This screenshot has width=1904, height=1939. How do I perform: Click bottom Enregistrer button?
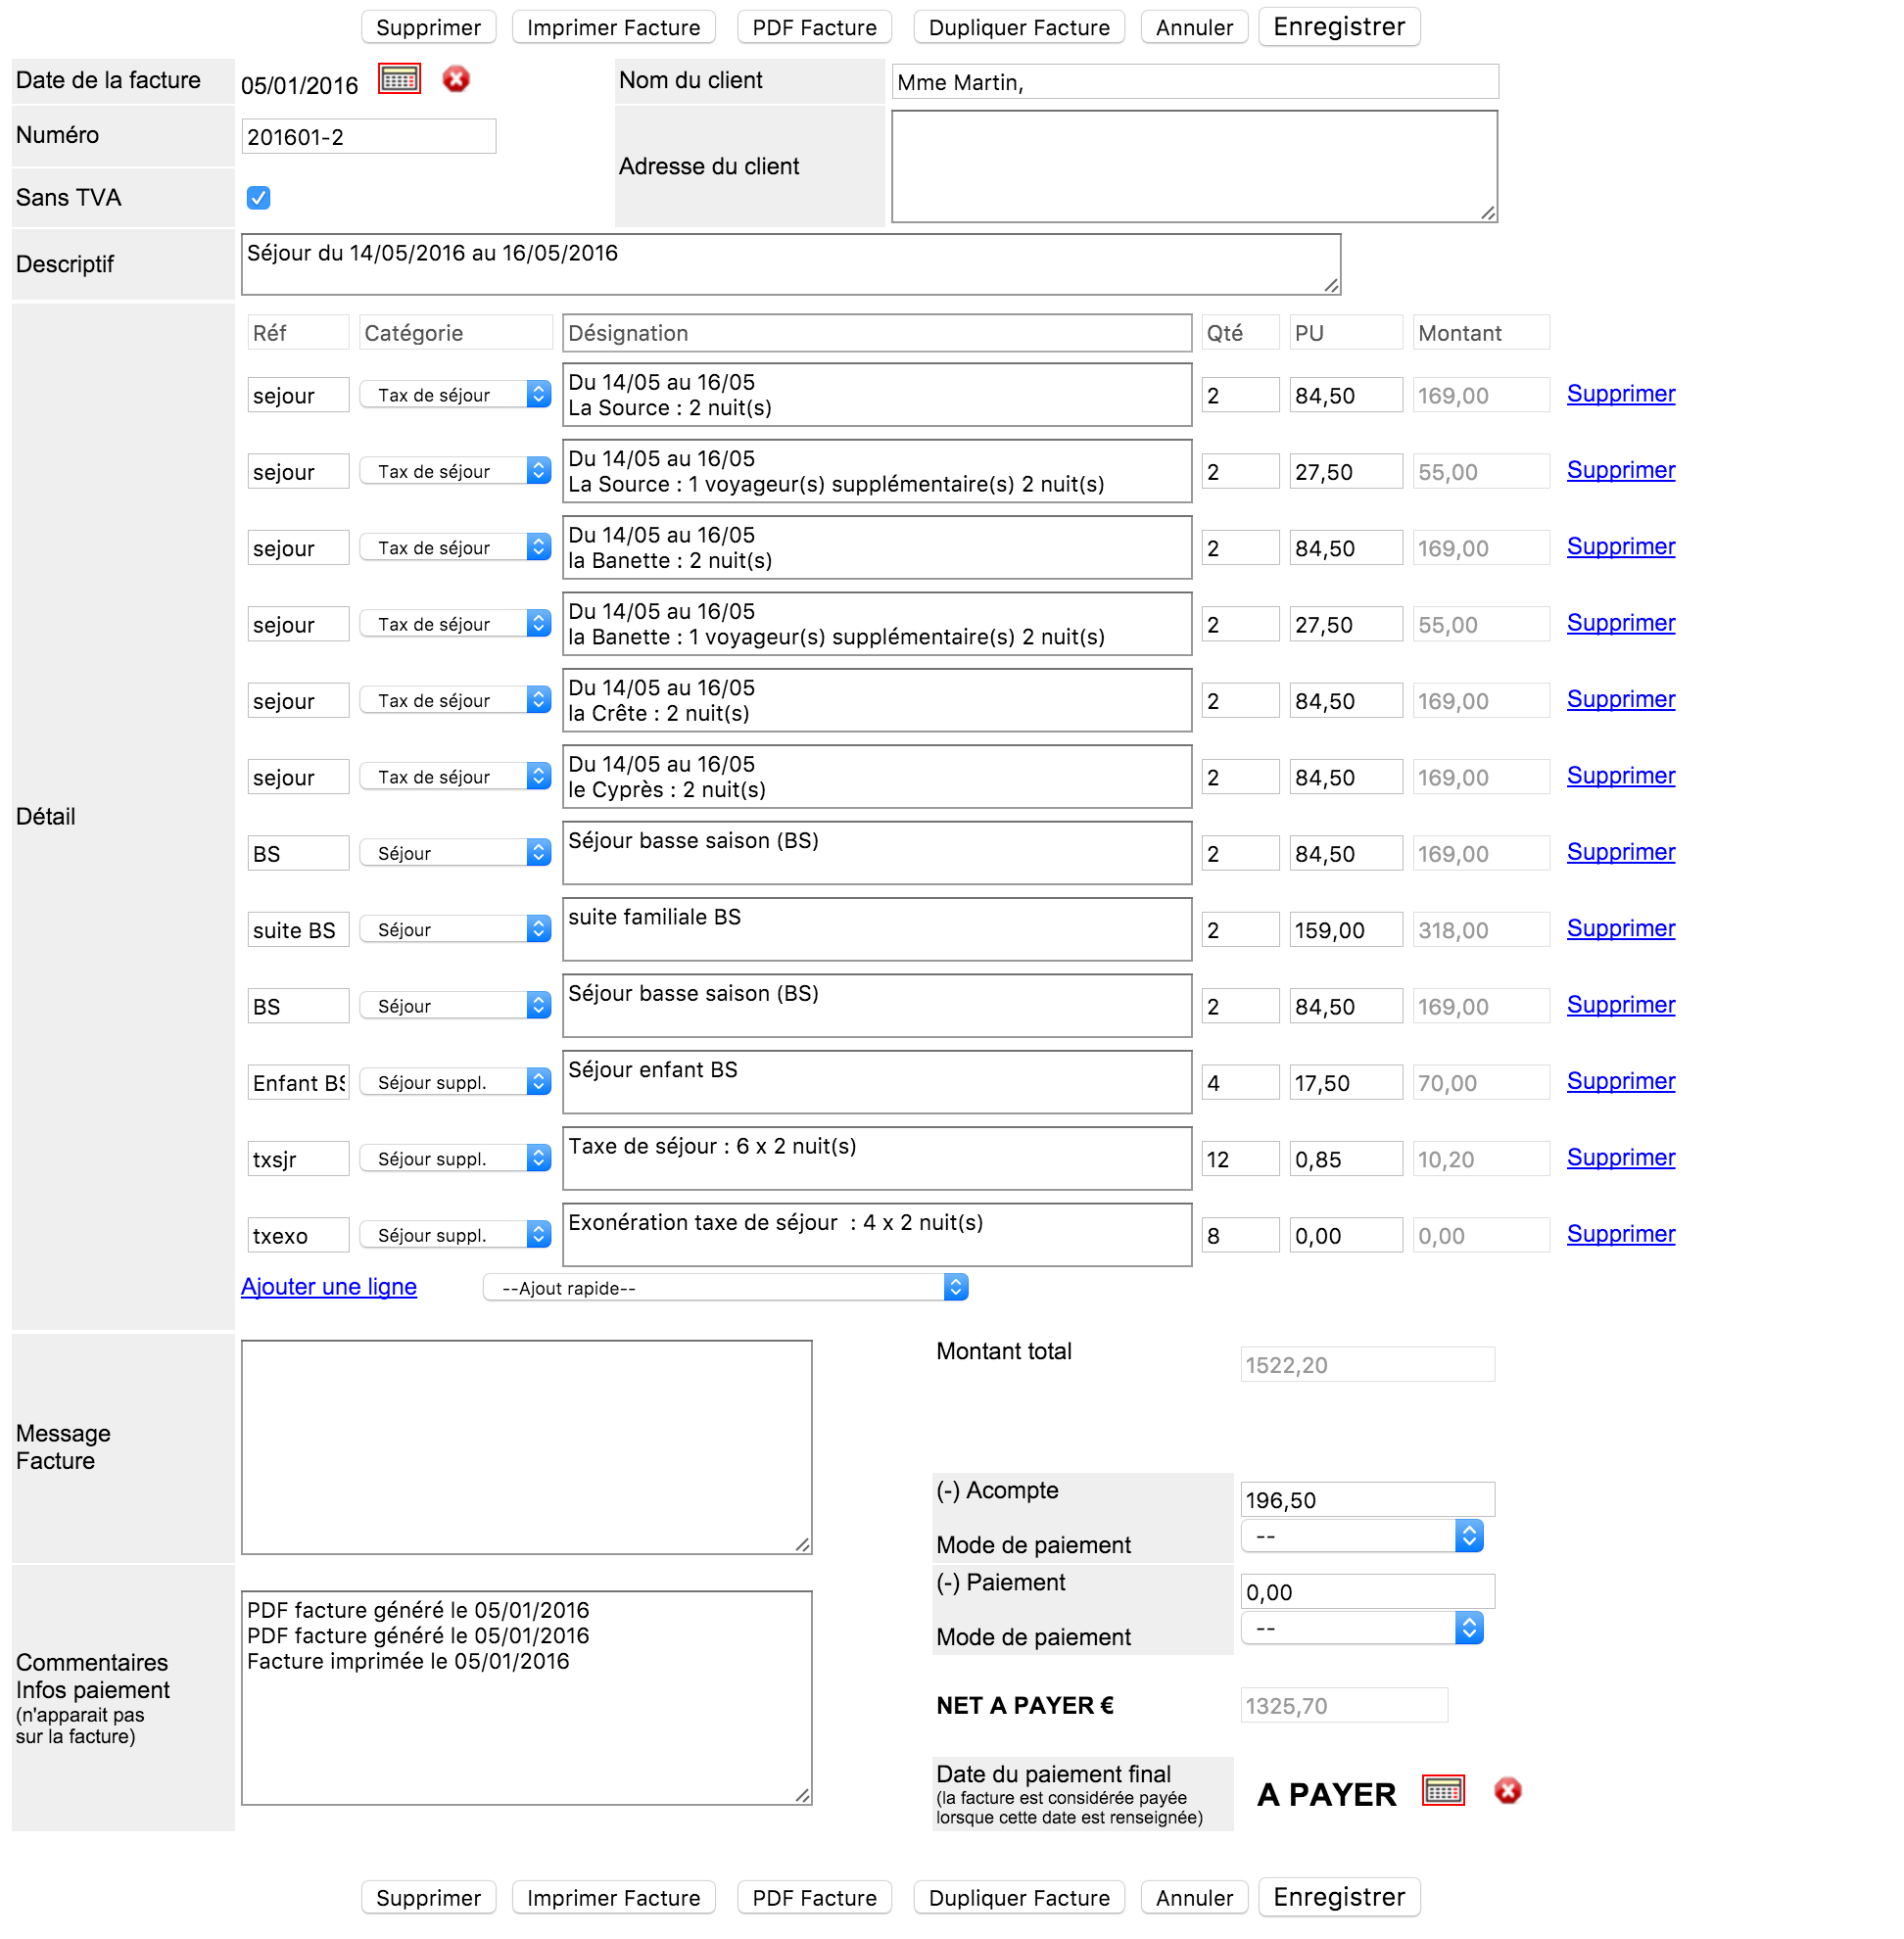[1339, 1897]
